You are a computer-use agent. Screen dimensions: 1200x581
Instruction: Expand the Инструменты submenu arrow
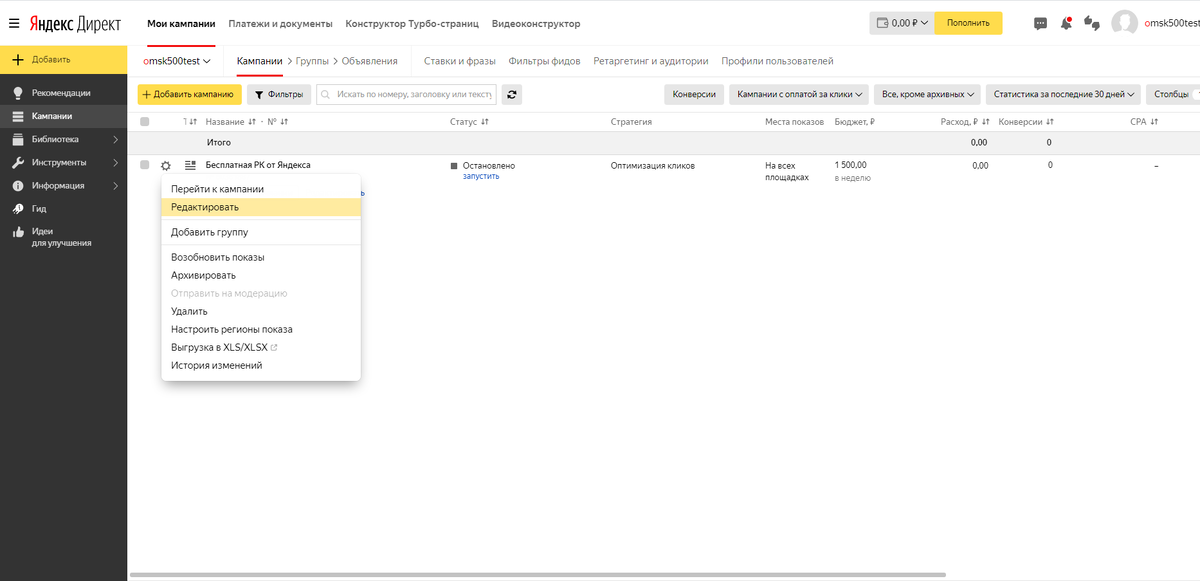pyautogui.click(x=116, y=162)
